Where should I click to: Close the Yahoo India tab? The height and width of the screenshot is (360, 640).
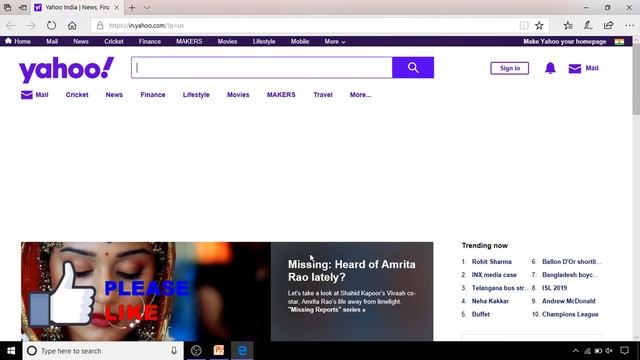(116, 7)
